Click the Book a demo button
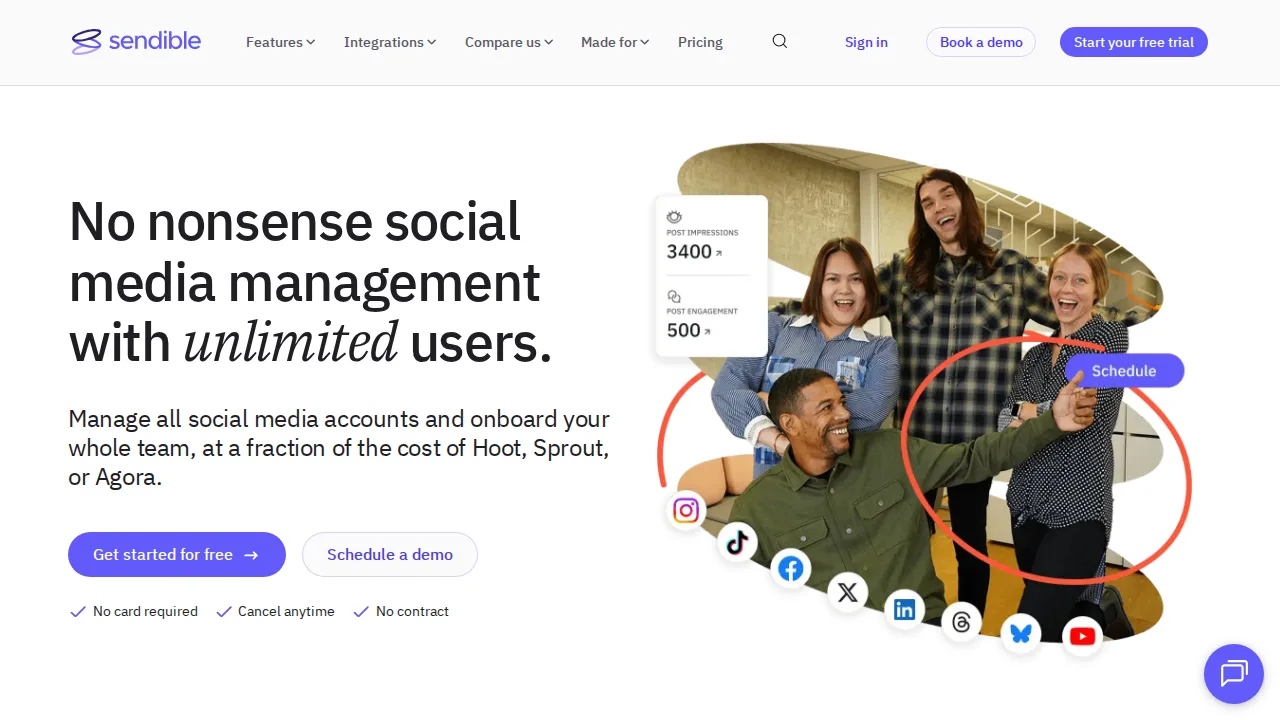 tap(981, 42)
